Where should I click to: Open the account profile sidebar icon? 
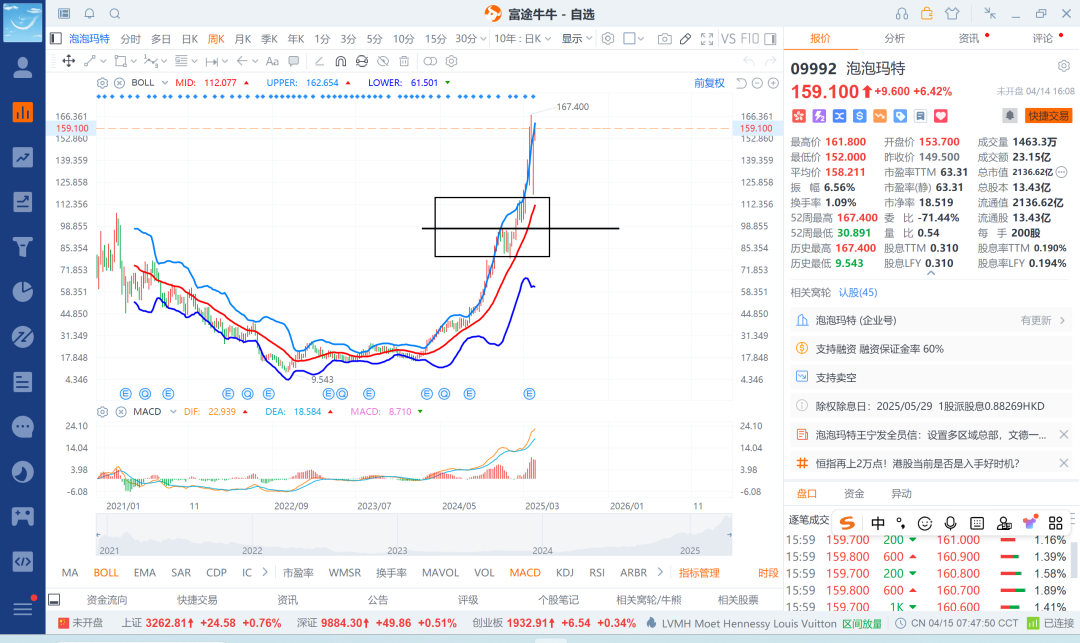click(x=23, y=67)
